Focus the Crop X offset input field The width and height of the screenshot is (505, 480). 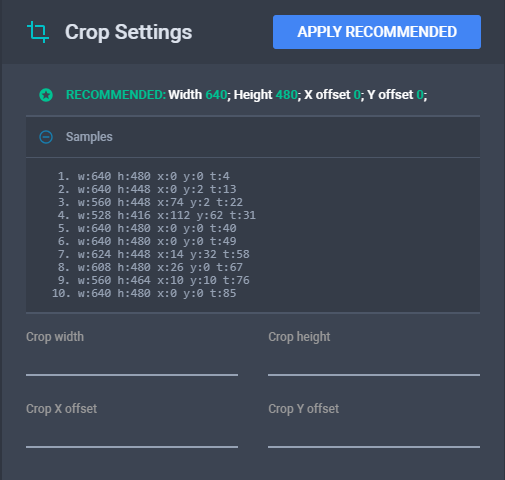(x=132, y=435)
